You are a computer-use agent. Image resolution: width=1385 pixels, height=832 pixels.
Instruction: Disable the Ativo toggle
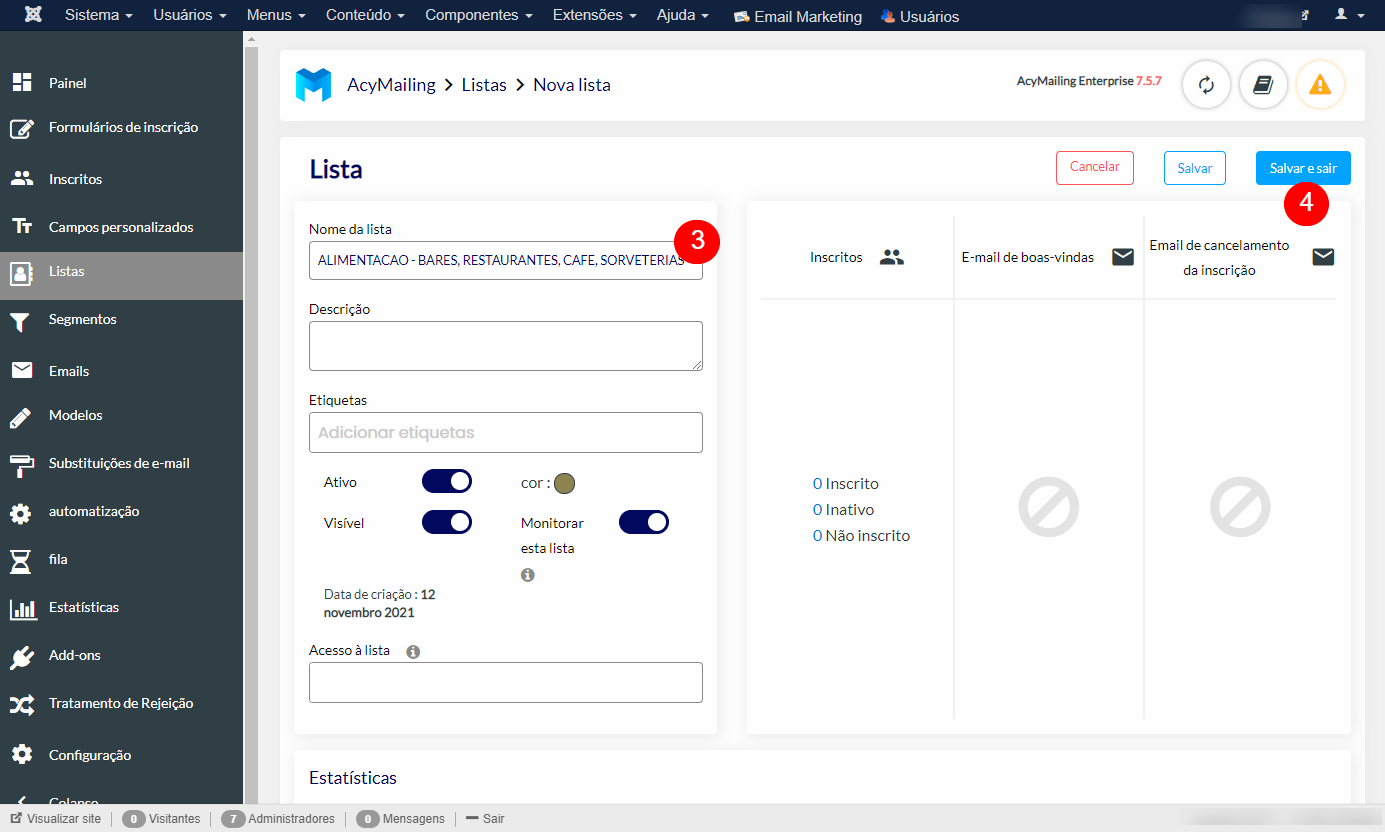click(x=446, y=481)
